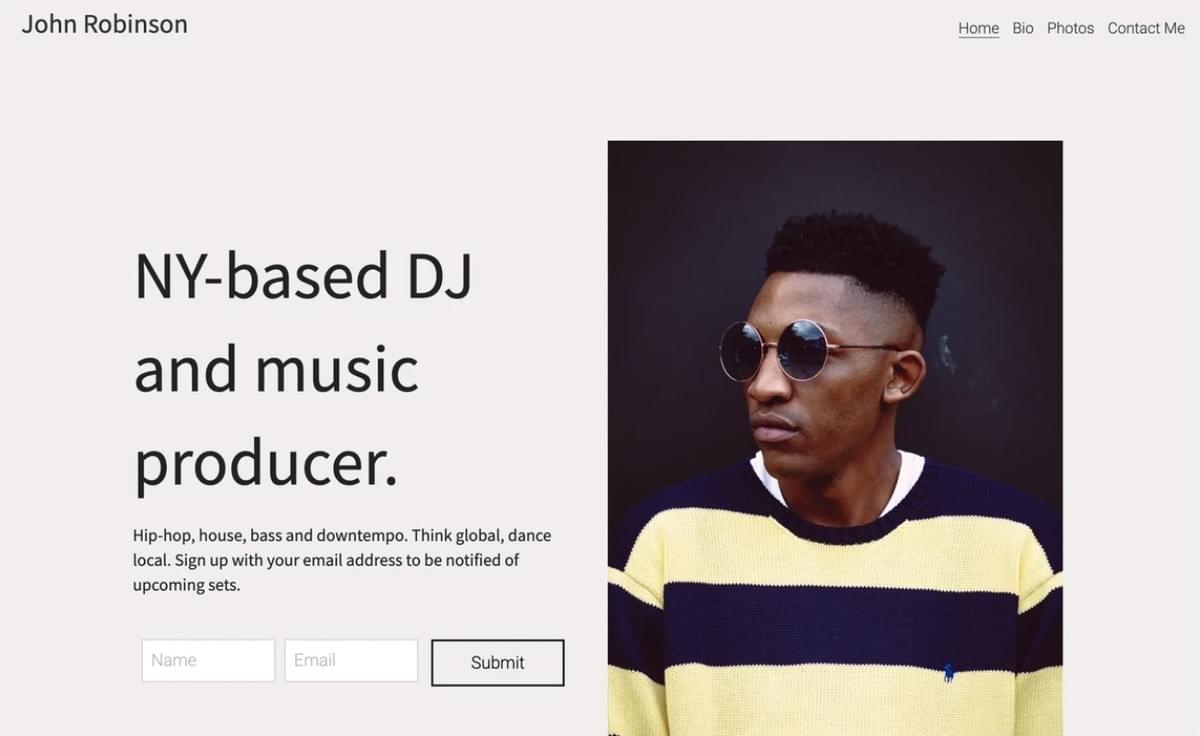Open the Home navigation link
This screenshot has height=736, width=1200.
coord(978,28)
